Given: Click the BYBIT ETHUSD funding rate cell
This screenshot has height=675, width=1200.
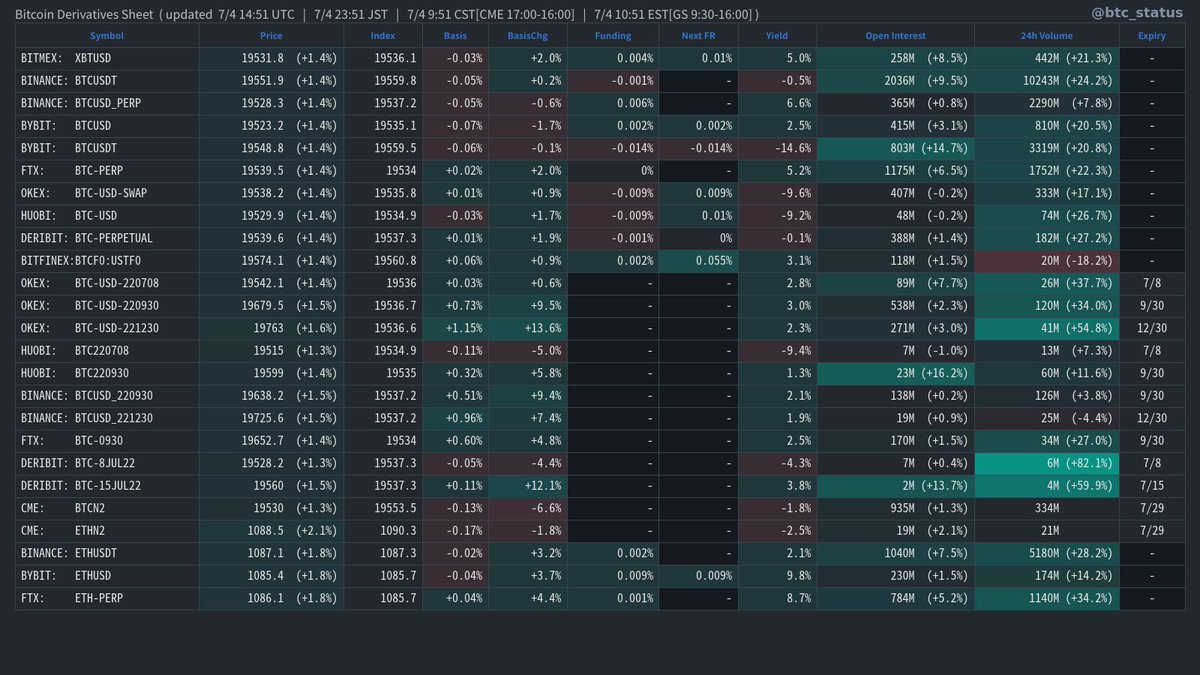Looking at the screenshot, I should coord(612,575).
